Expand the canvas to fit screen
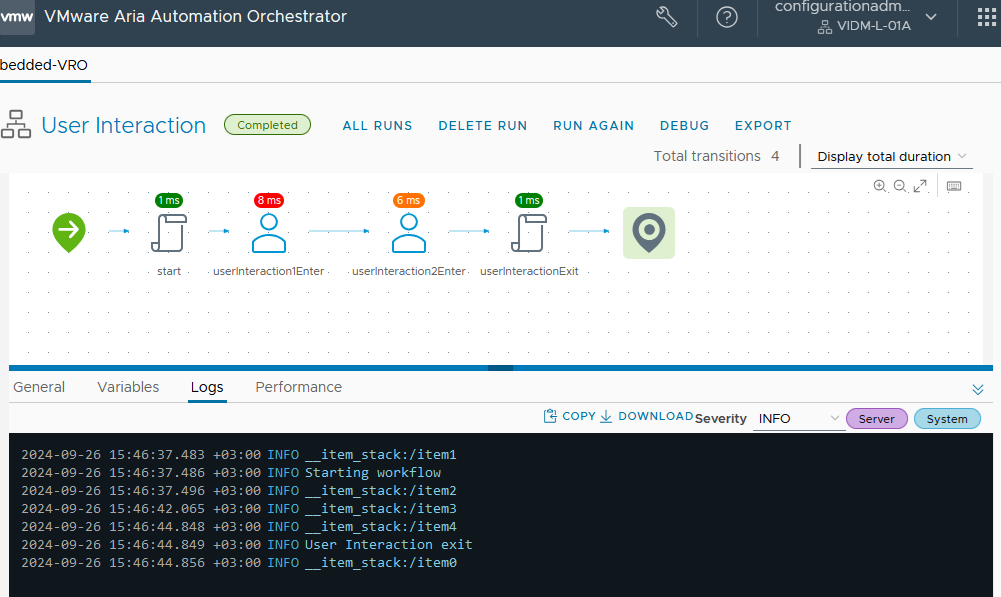The width and height of the screenshot is (1001, 597). 920,186
